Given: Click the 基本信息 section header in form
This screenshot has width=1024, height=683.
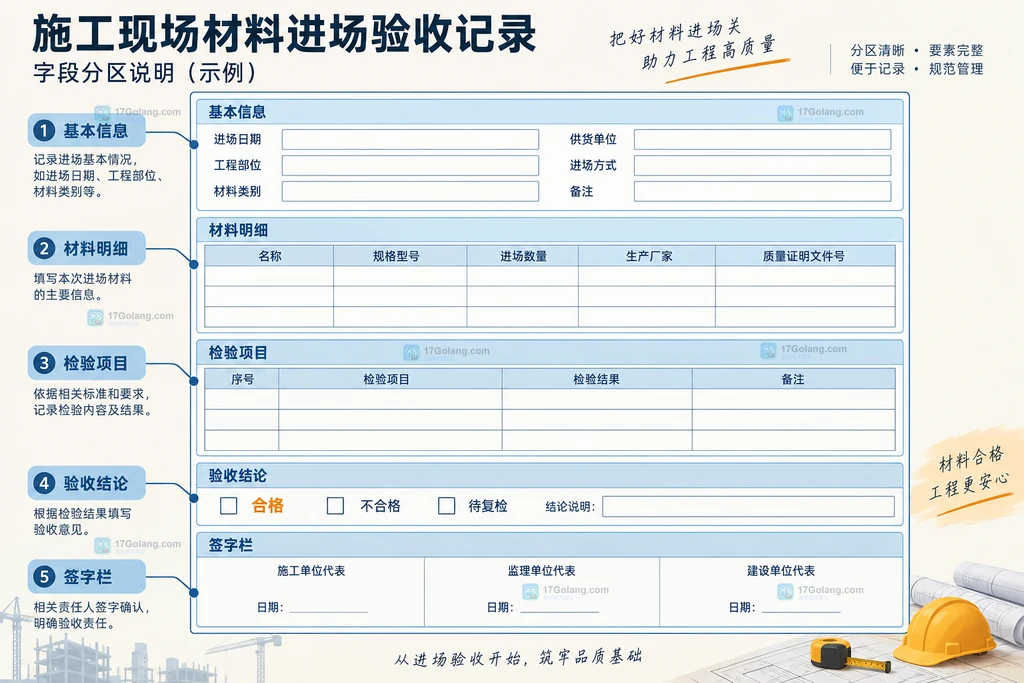Looking at the screenshot, I should pos(550,112).
